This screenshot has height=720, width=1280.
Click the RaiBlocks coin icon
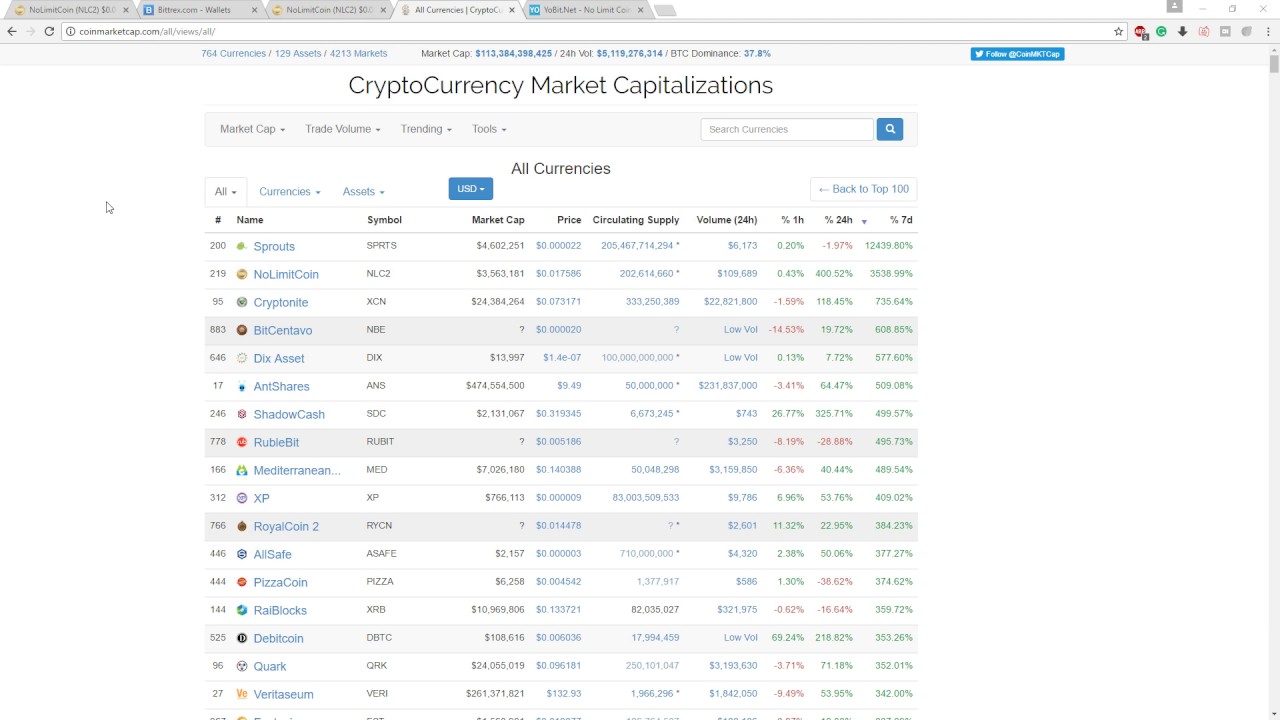pos(241,610)
